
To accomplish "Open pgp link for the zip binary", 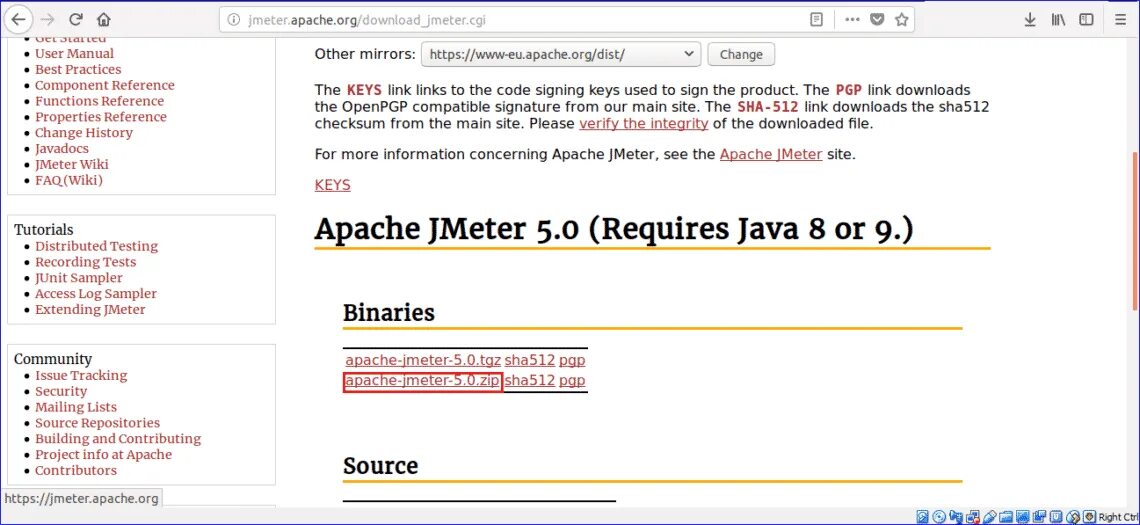I will click(572, 380).
